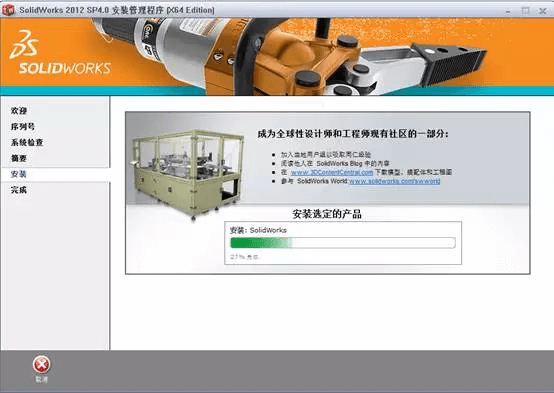Open the www.3DContentCentral.com link
This screenshot has height=393, width=554.
(332, 172)
